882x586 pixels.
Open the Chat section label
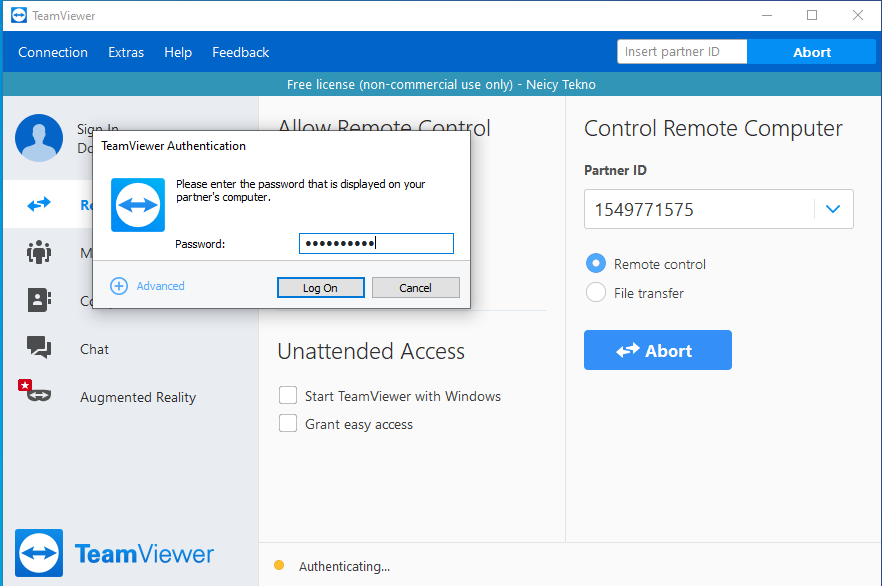[94, 349]
